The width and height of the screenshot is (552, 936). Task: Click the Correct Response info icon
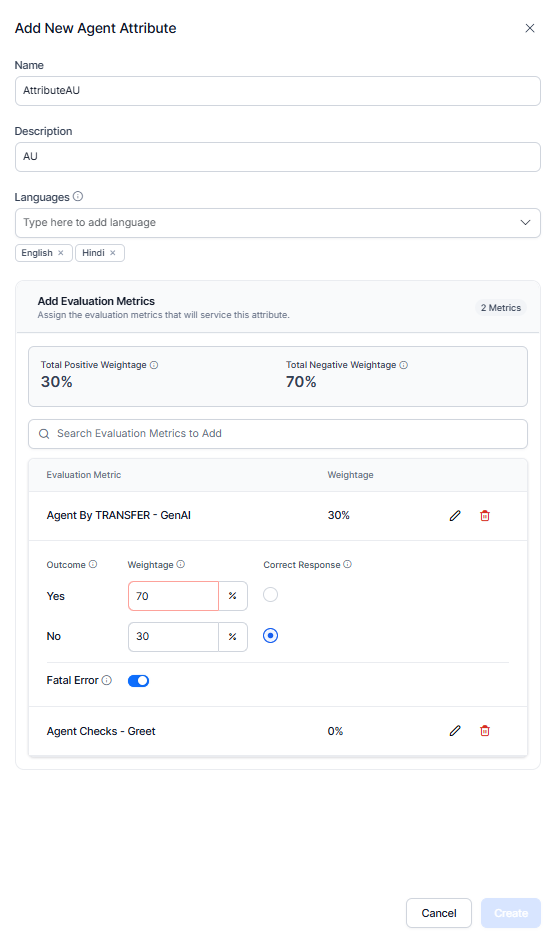(347, 564)
